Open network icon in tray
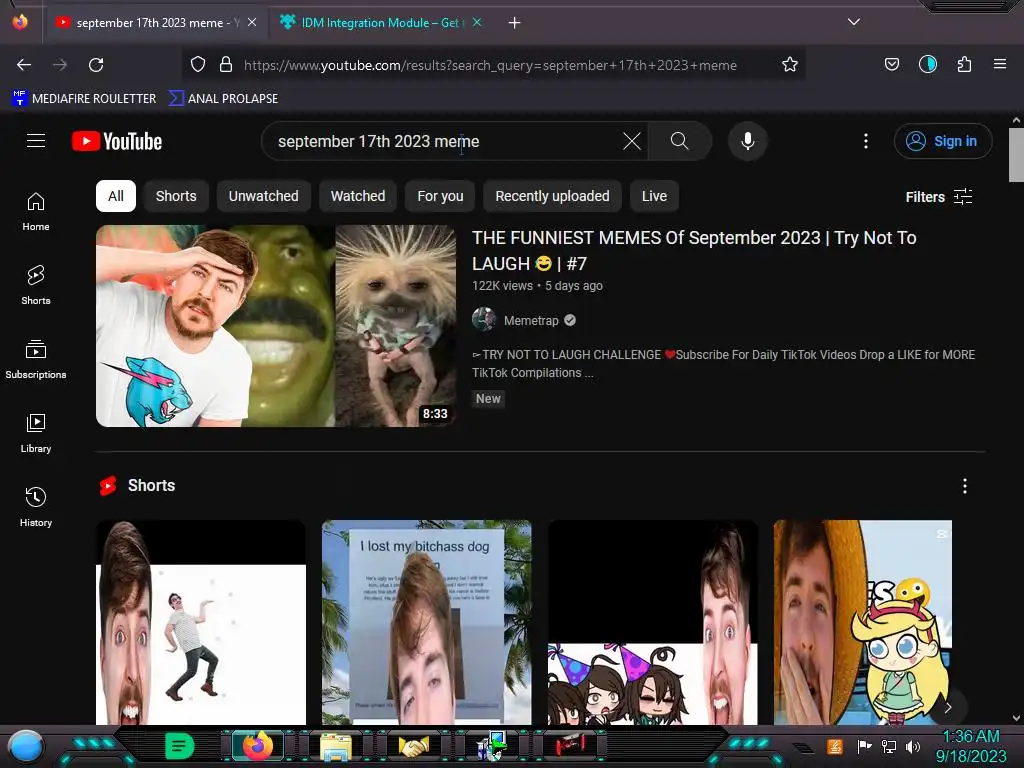The width and height of the screenshot is (1024, 768). click(x=888, y=746)
